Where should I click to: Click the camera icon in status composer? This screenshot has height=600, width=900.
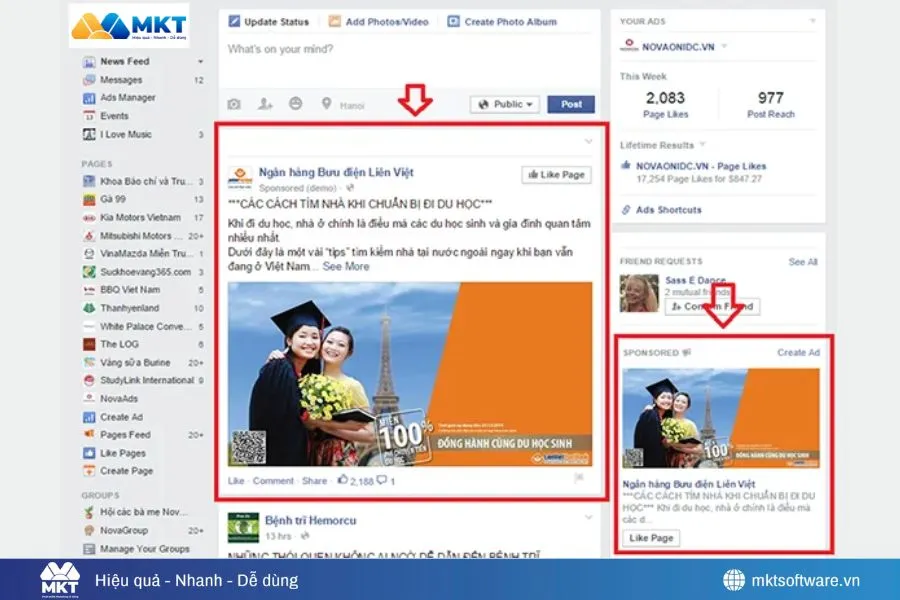[x=234, y=104]
